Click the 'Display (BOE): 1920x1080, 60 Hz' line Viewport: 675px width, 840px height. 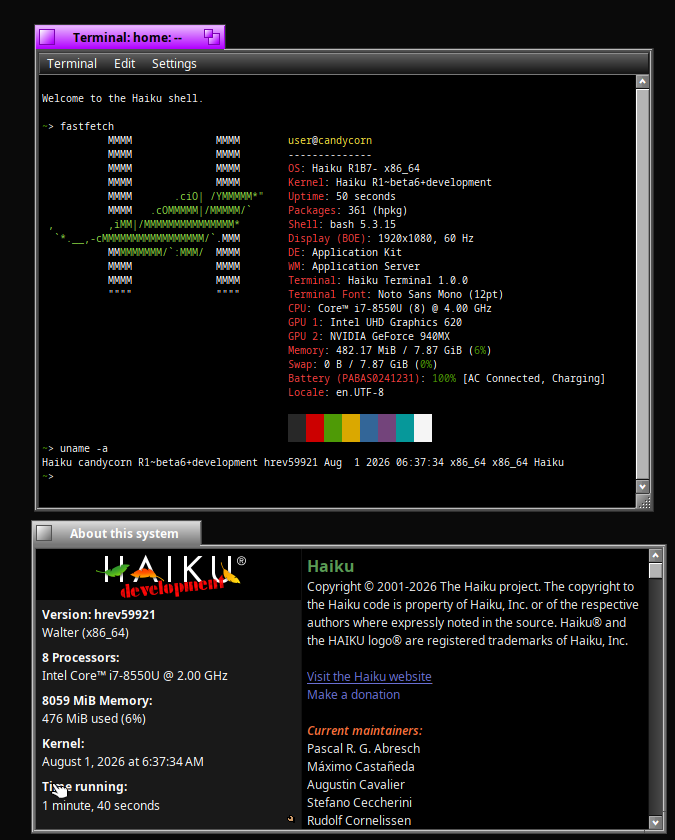click(381, 238)
